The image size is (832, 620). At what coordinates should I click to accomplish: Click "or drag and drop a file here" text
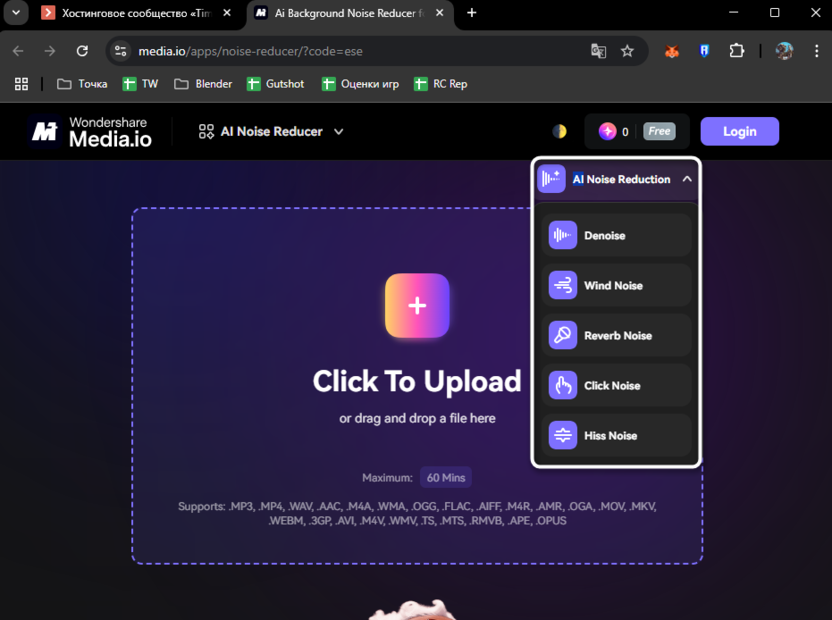coord(417,418)
